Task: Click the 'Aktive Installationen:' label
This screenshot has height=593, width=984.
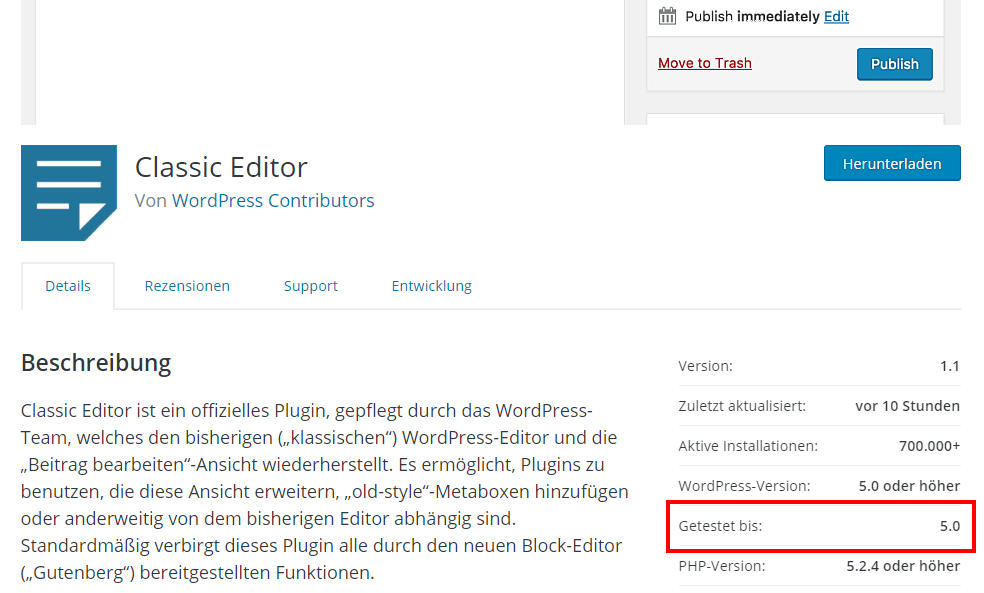Action: pyautogui.click(x=748, y=446)
